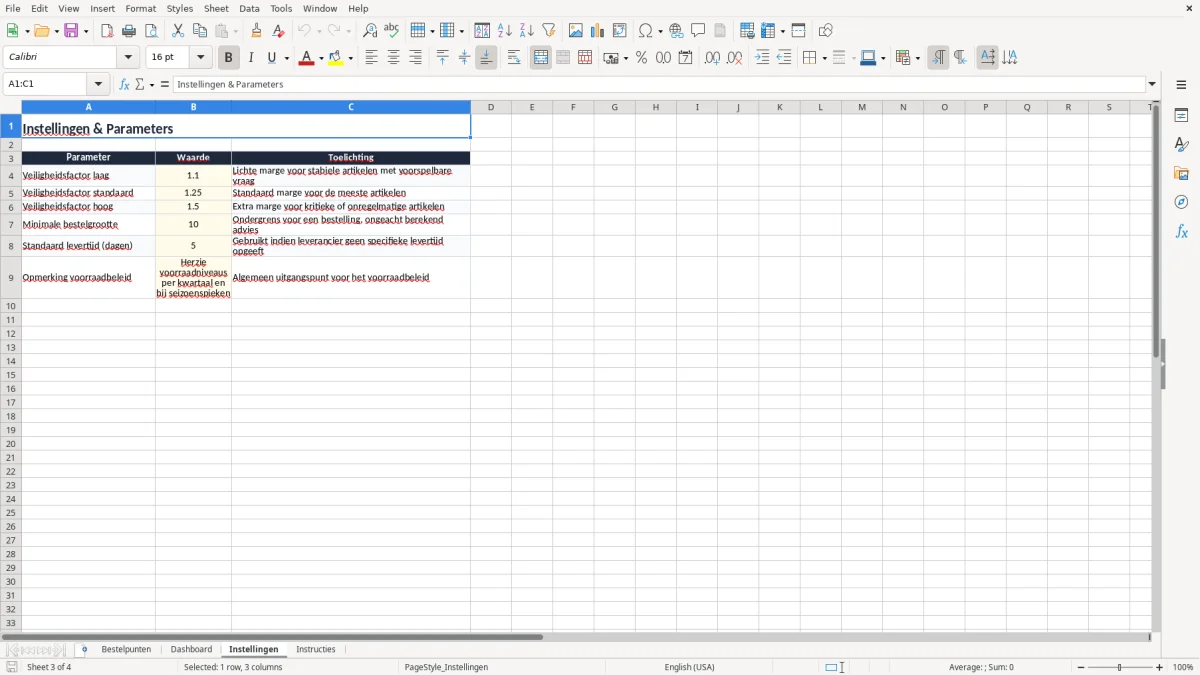
Task: Open the Tools menu
Action: (x=281, y=8)
